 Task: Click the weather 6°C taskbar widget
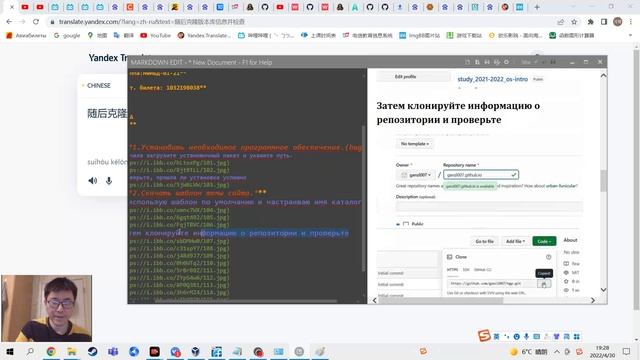(x=528, y=351)
